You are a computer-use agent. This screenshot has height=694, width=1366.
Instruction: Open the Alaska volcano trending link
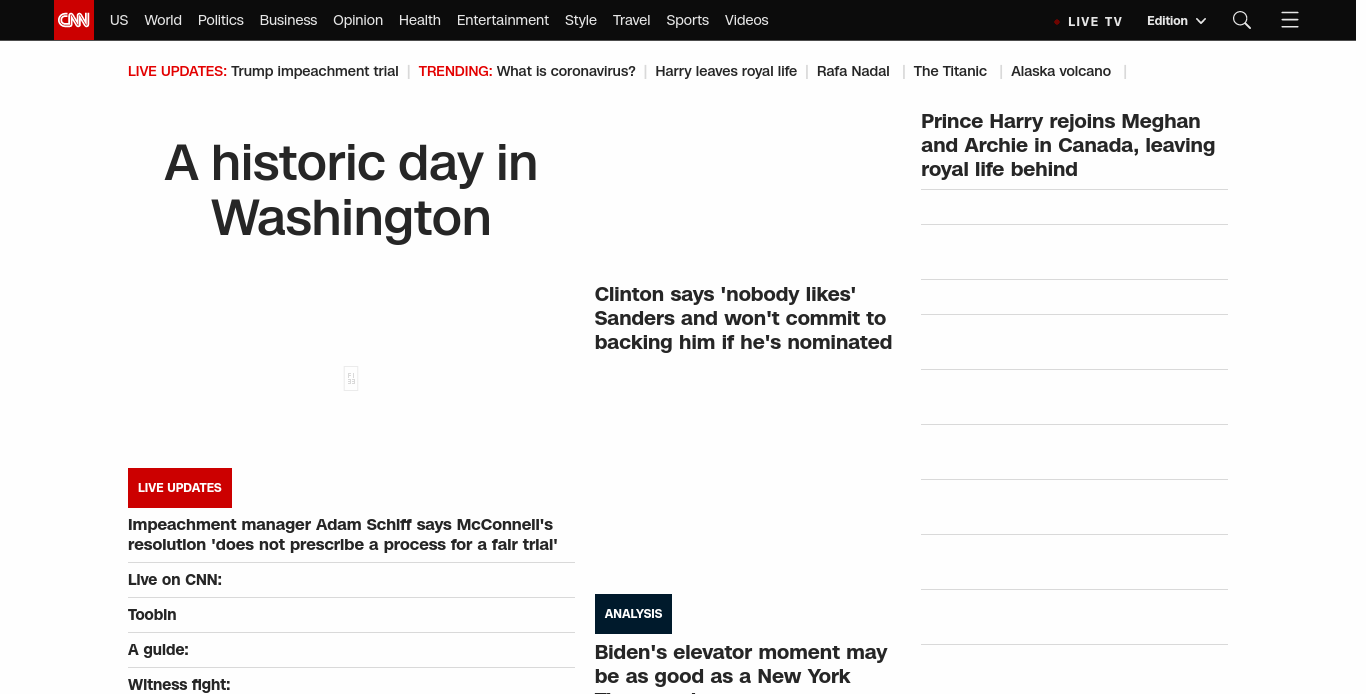pyautogui.click(x=1060, y=71)
